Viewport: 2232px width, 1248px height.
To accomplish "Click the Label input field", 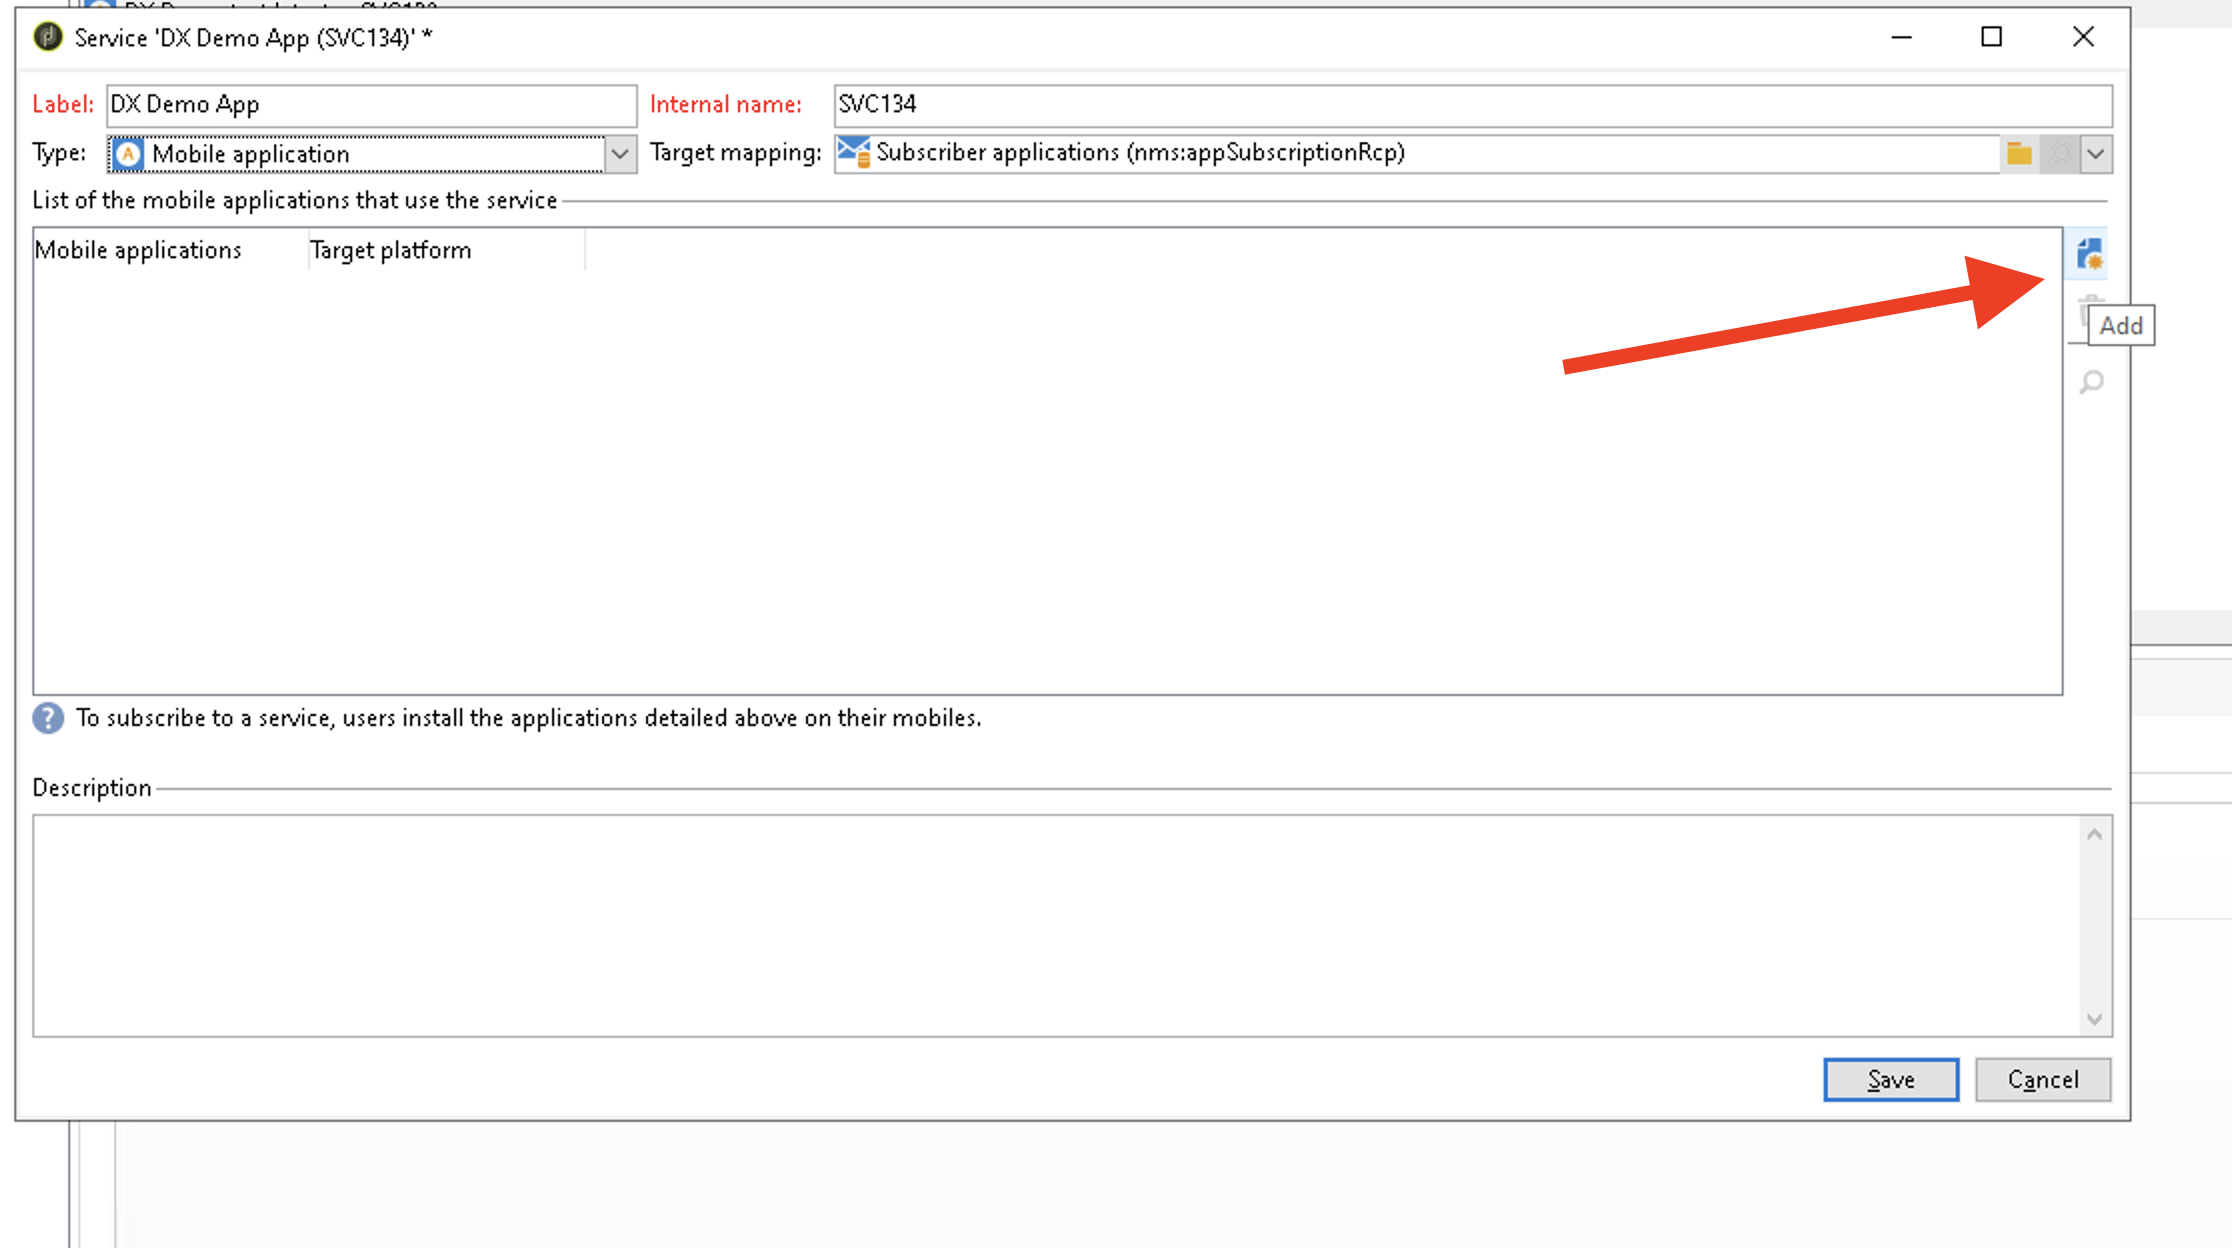I will coord(371,105).
